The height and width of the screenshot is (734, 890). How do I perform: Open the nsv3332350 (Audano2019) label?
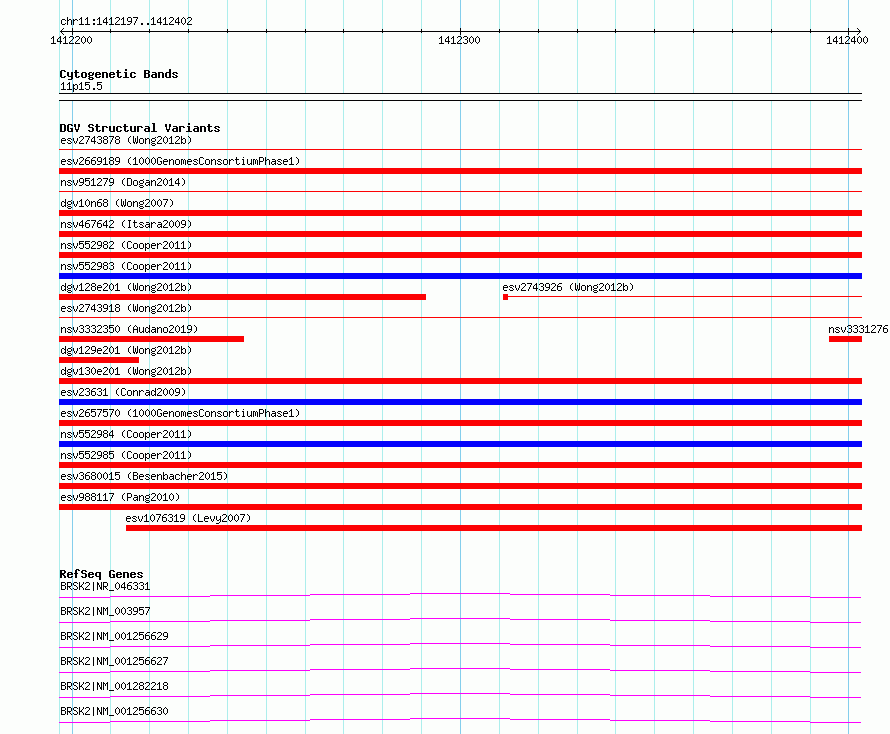tap(129, 329)
